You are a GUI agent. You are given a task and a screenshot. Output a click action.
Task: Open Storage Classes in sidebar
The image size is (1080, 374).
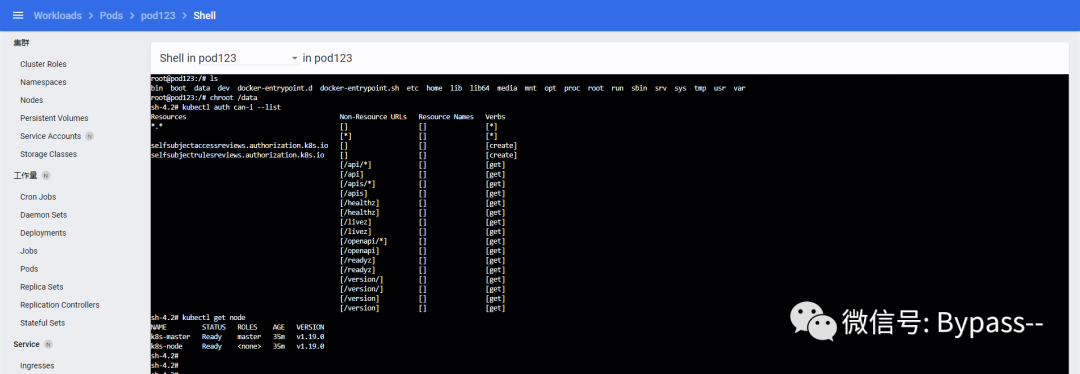click(x=48, y=154)
